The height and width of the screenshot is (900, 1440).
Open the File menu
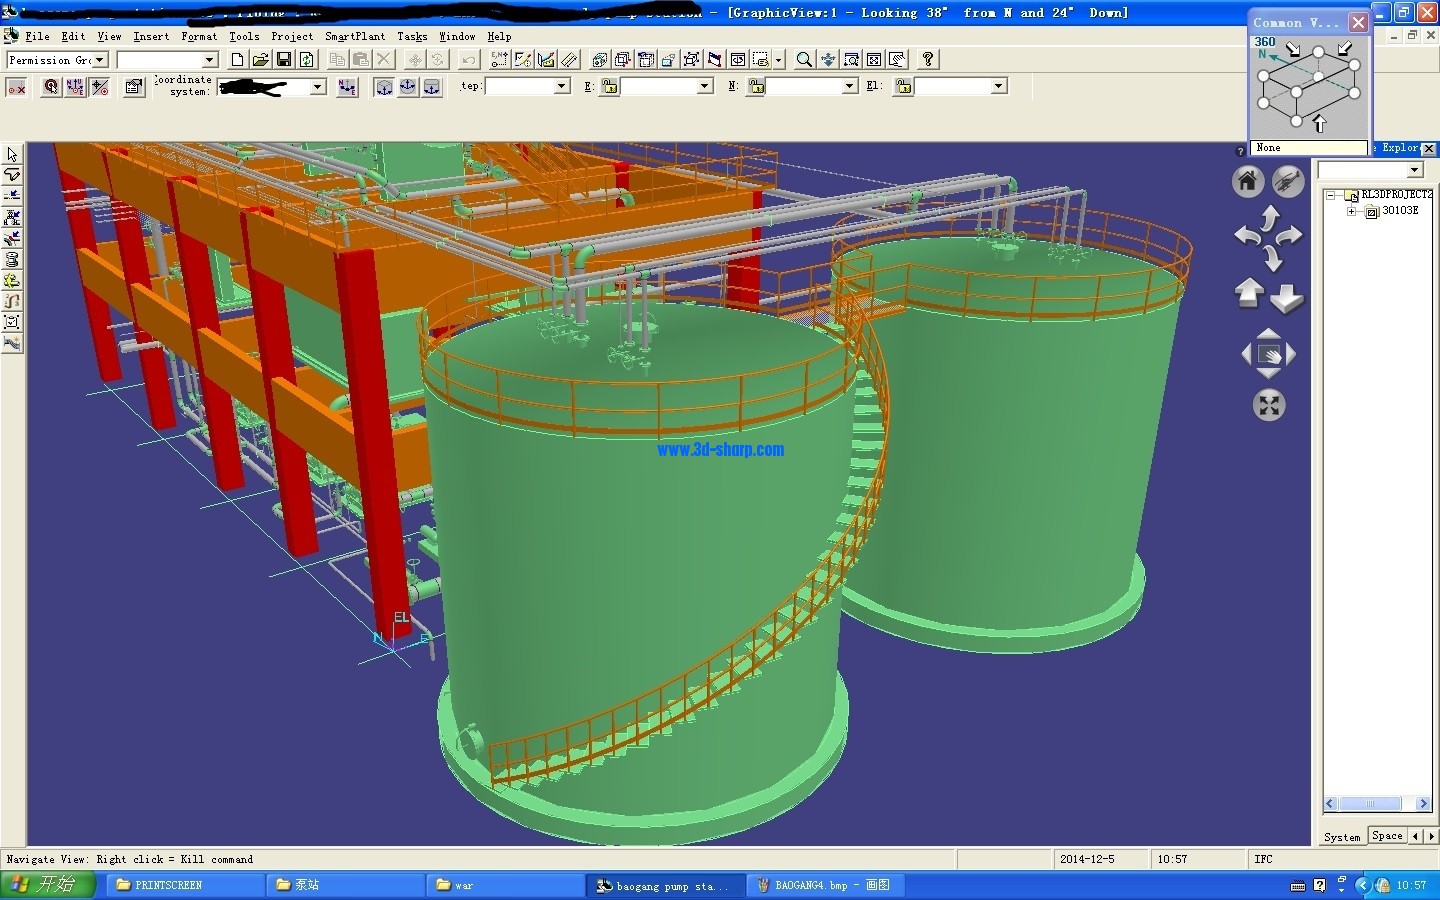(x=37, y=36)
